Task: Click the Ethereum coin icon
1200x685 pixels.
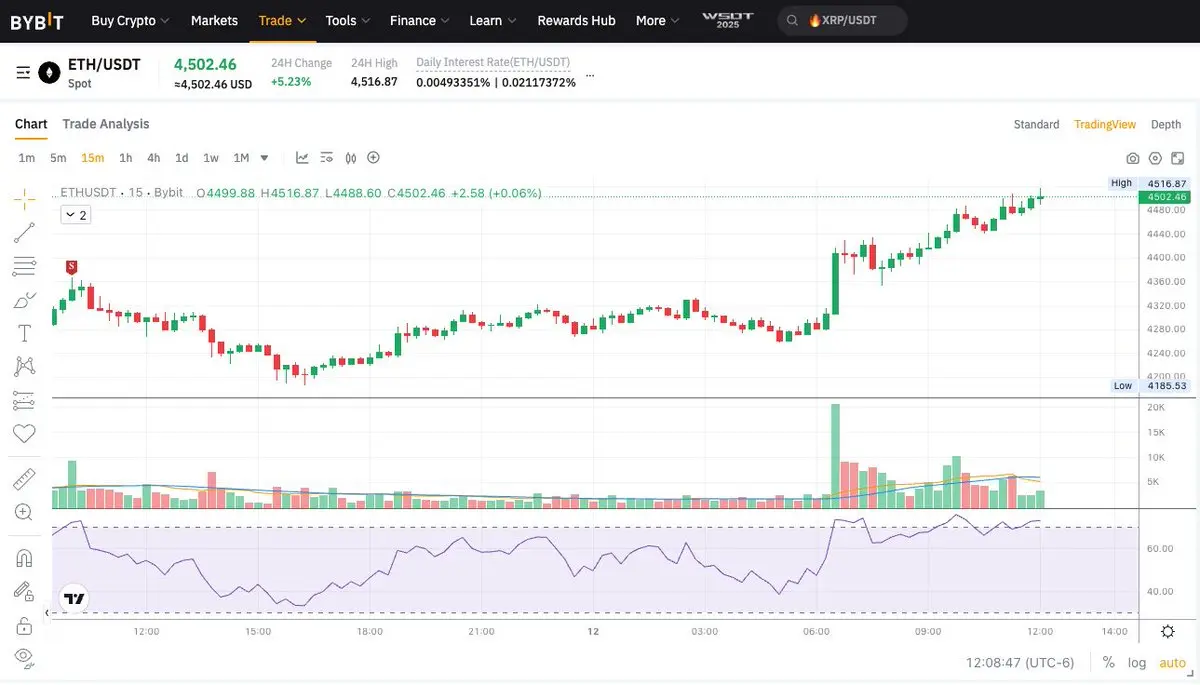Action: coord(49,72)
